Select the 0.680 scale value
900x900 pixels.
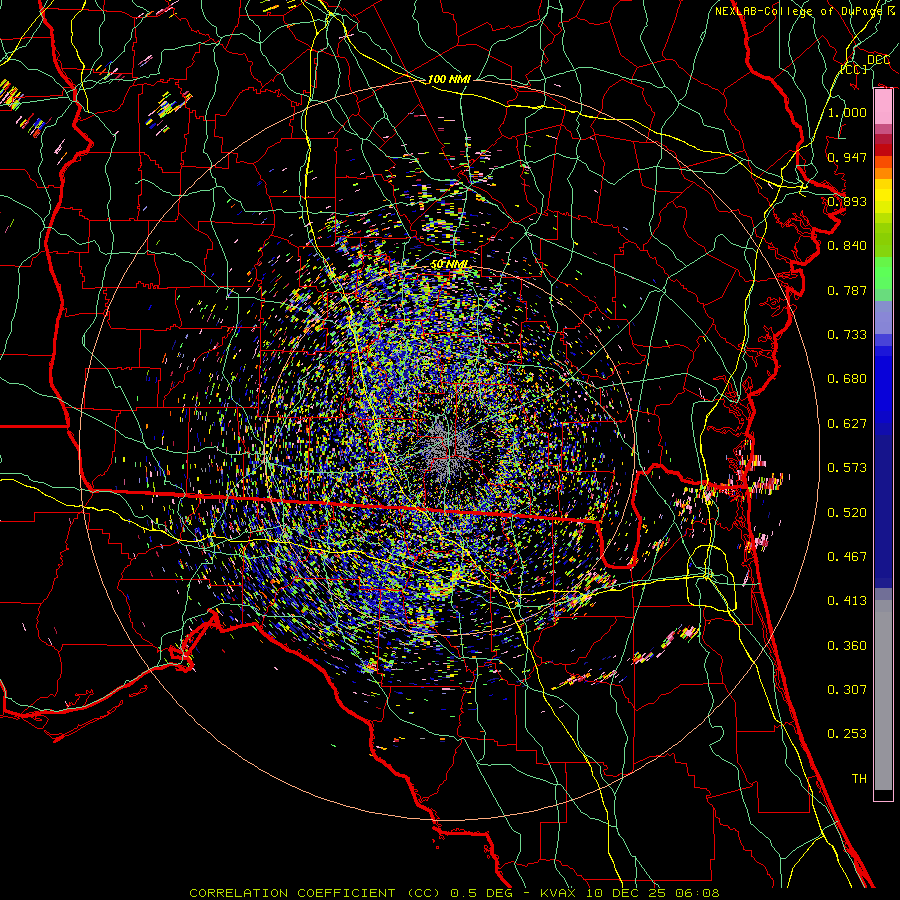pyautogui.click(x=847, y=379)
